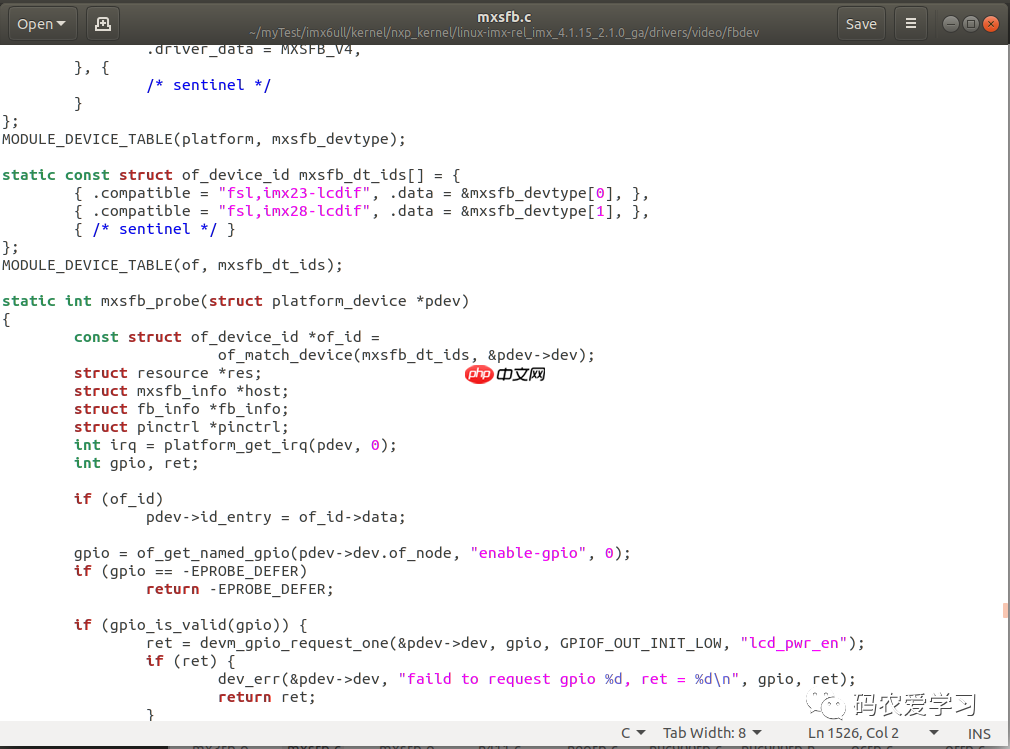Click the GPIOF_OUT_INIT_LOW constant

click(x=640, y=643)
